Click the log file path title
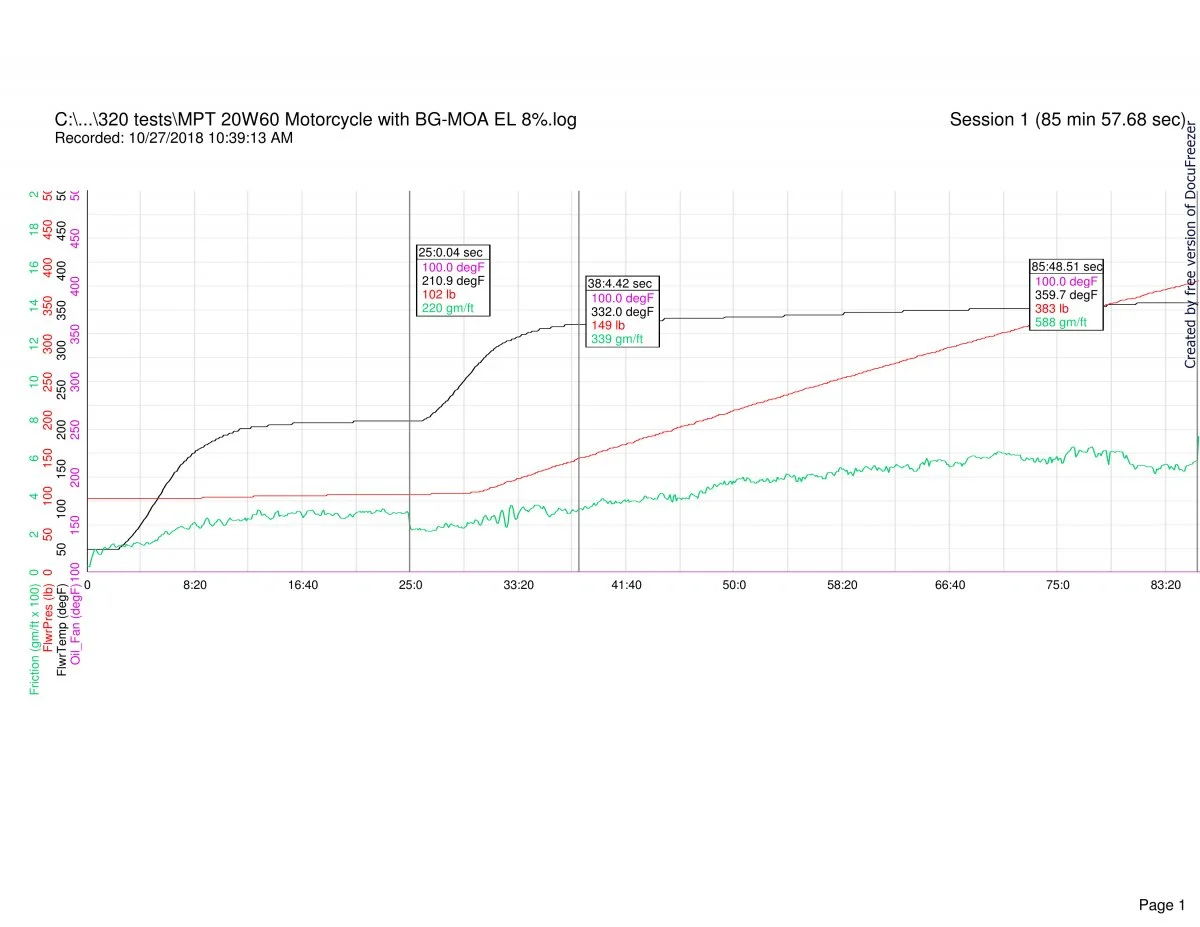Viewport: 1200px width, 927px height. point(315,120)
